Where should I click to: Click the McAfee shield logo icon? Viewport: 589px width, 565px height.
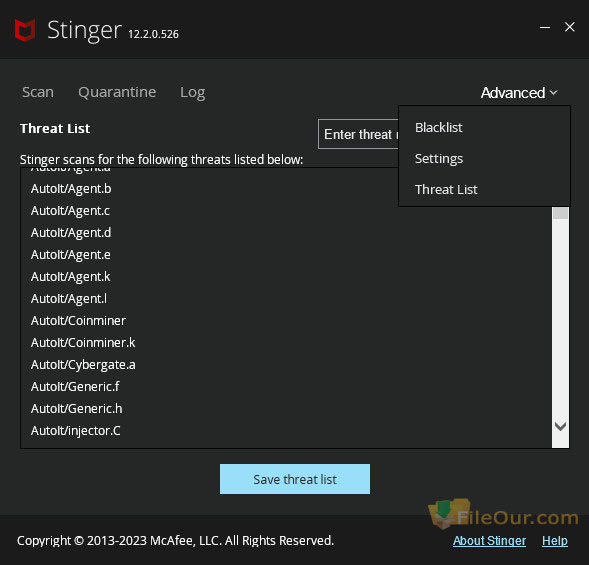(25, 30)
